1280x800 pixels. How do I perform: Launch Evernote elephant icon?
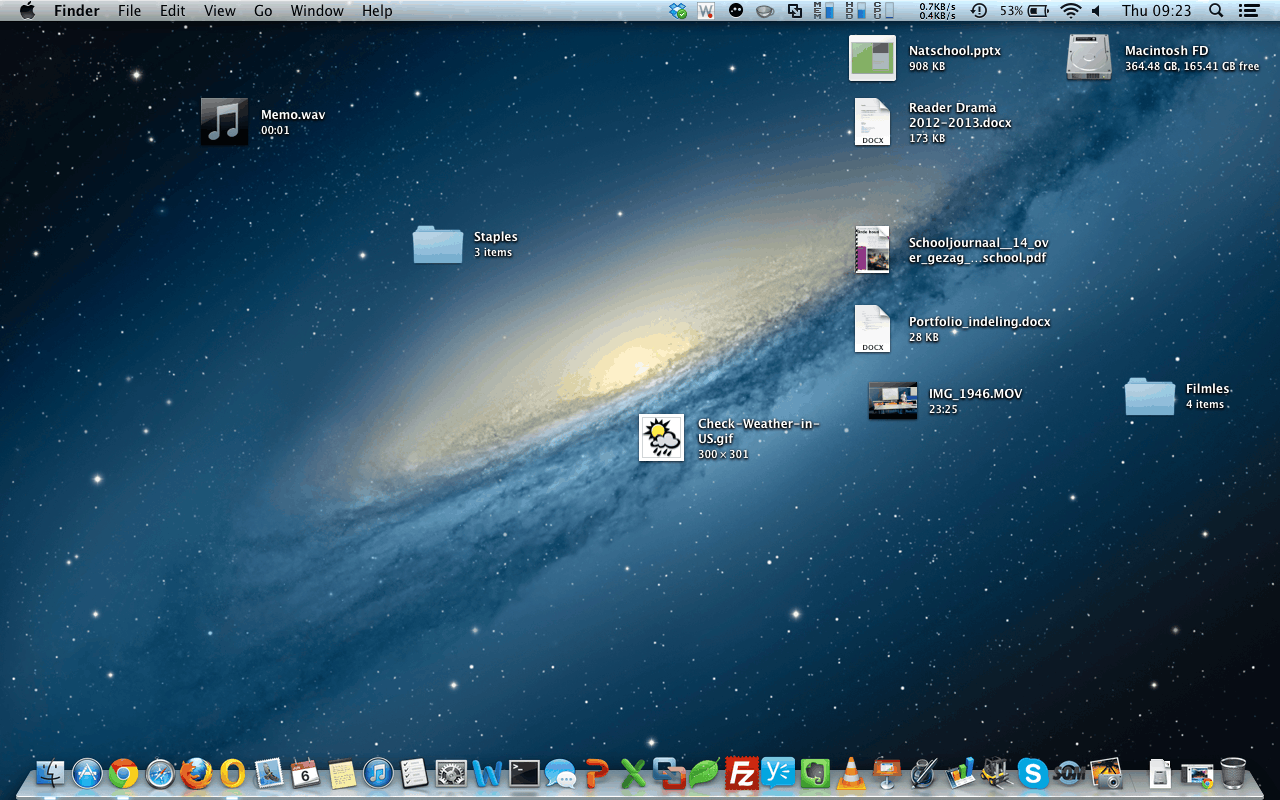(x=815, y=773)
